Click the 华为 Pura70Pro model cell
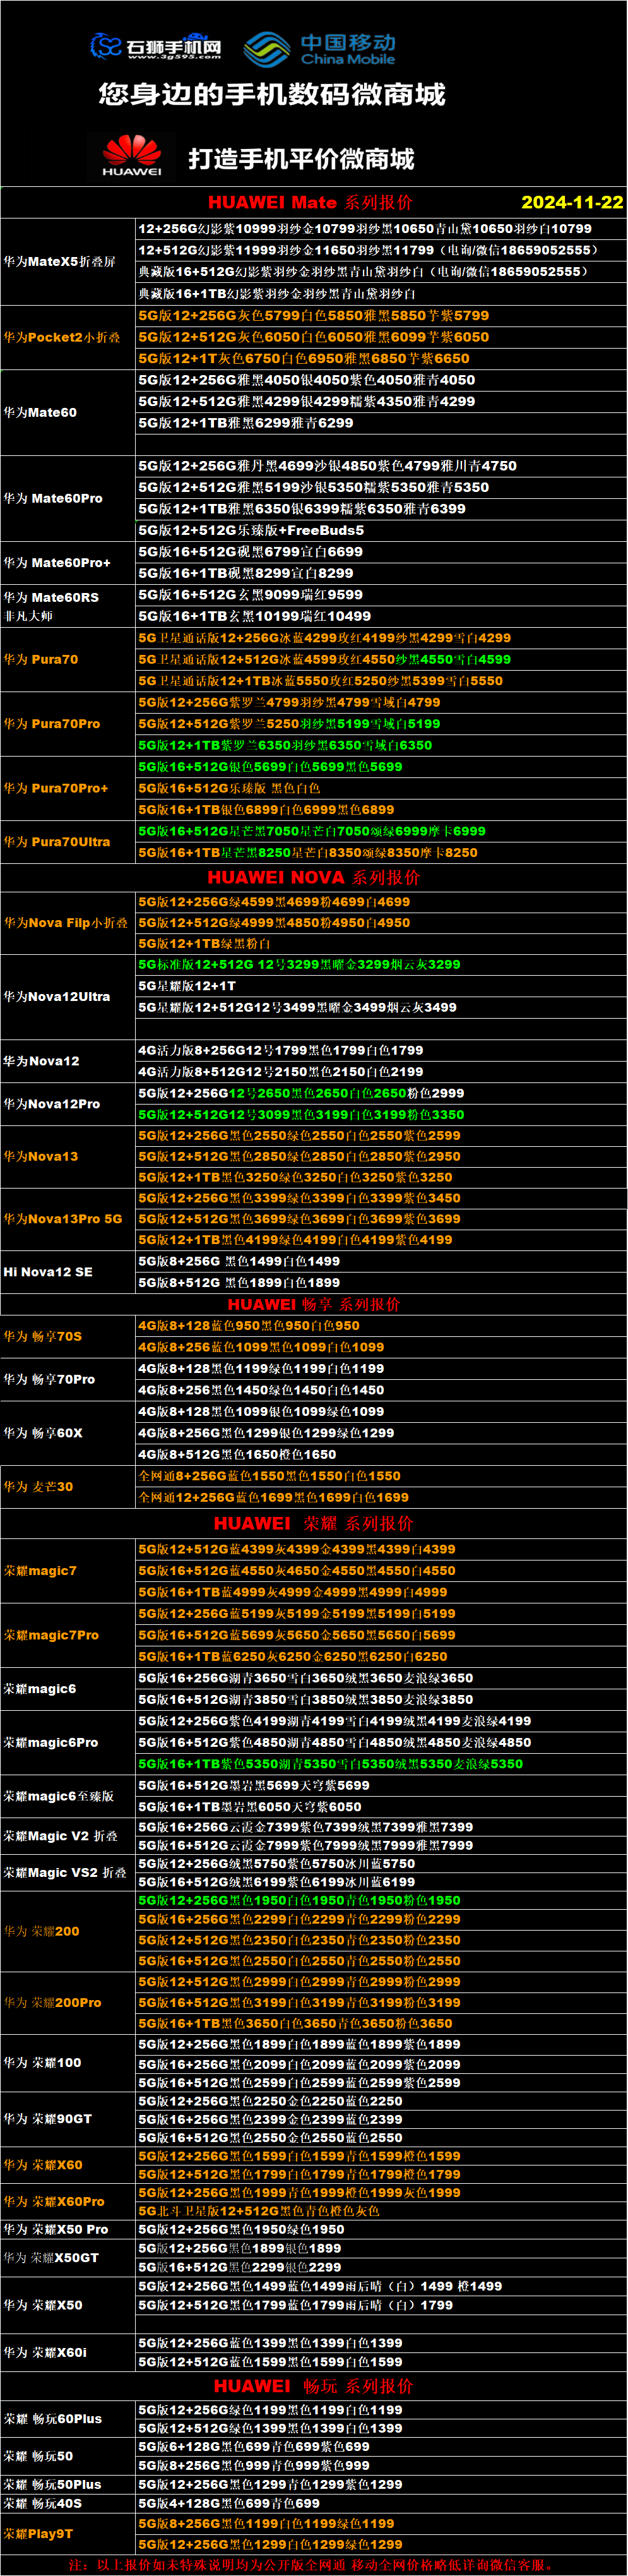The height and width of the screenshot is (2576, 628). coord(67,723)
